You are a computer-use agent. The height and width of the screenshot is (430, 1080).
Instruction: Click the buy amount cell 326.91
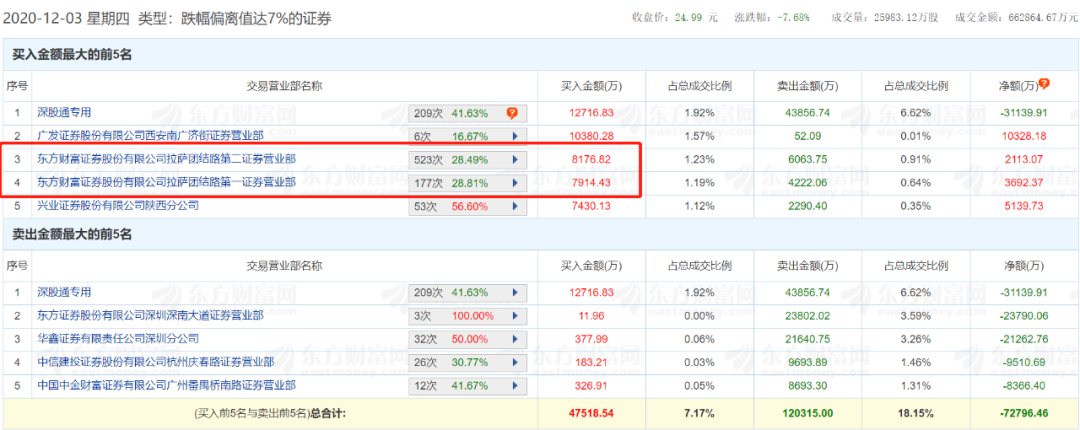[x=592, y=385]
